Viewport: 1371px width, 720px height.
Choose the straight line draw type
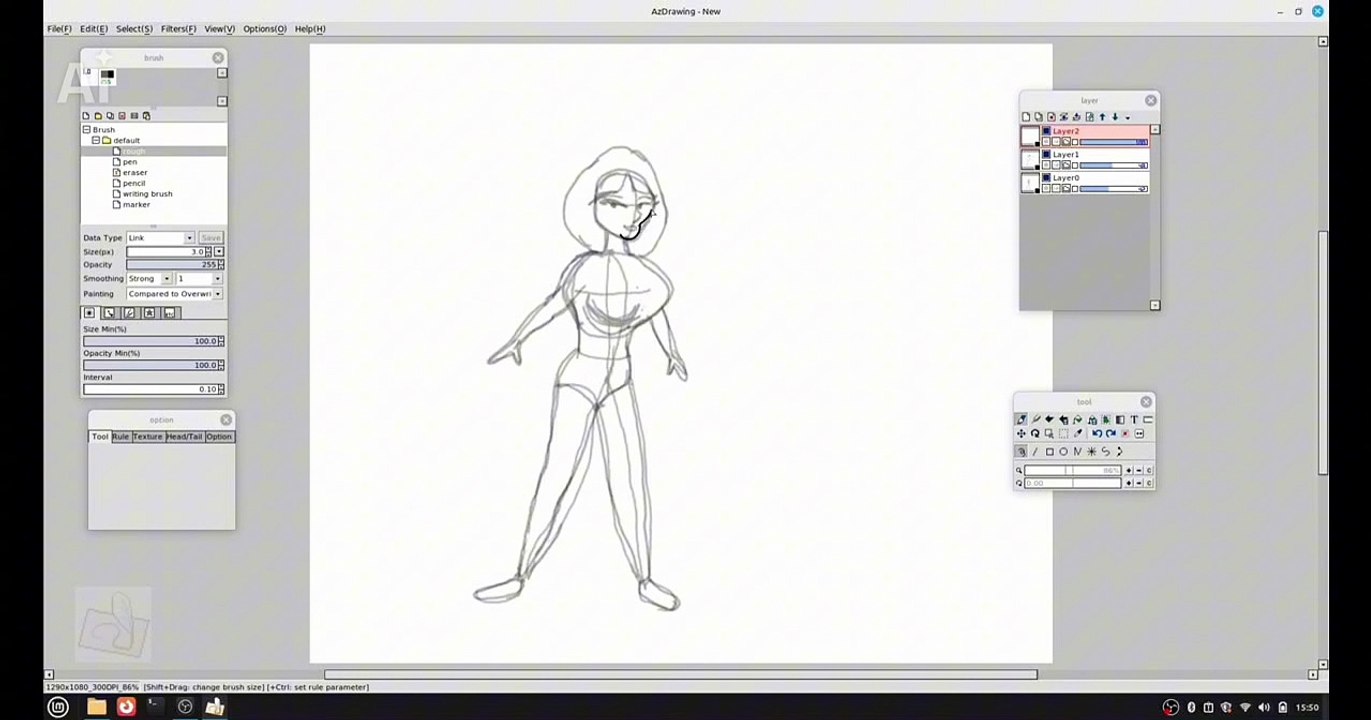[x=1035, y=452]
